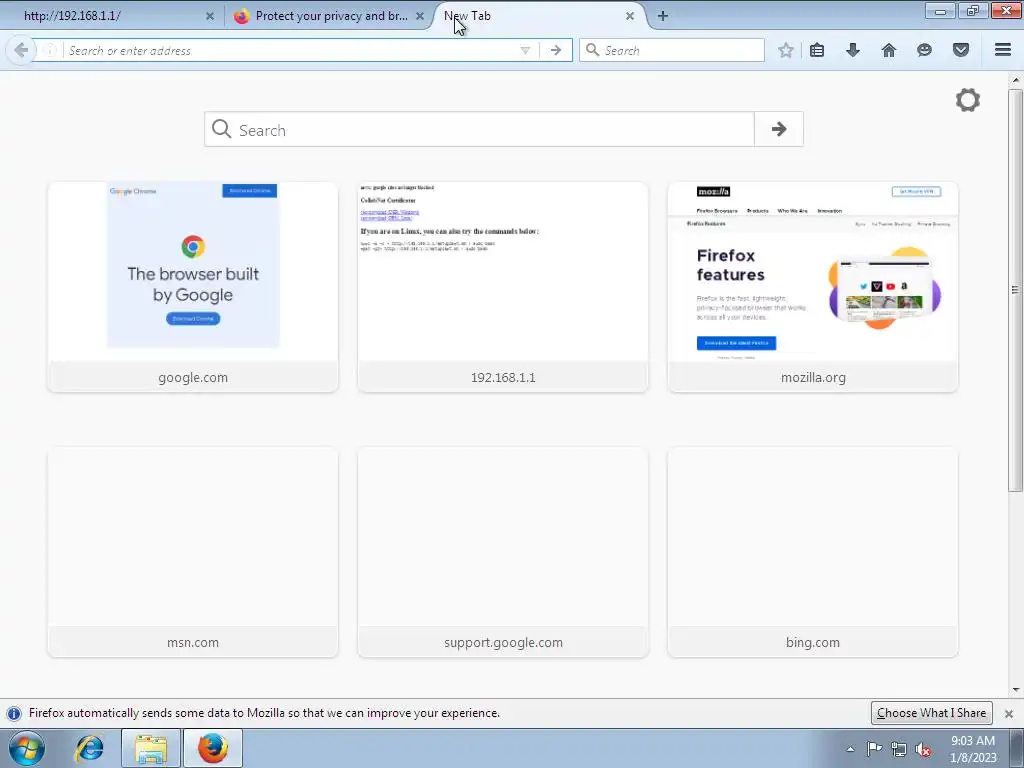
Task: Click the muted volume tray icon
Action: pos(923,750)
